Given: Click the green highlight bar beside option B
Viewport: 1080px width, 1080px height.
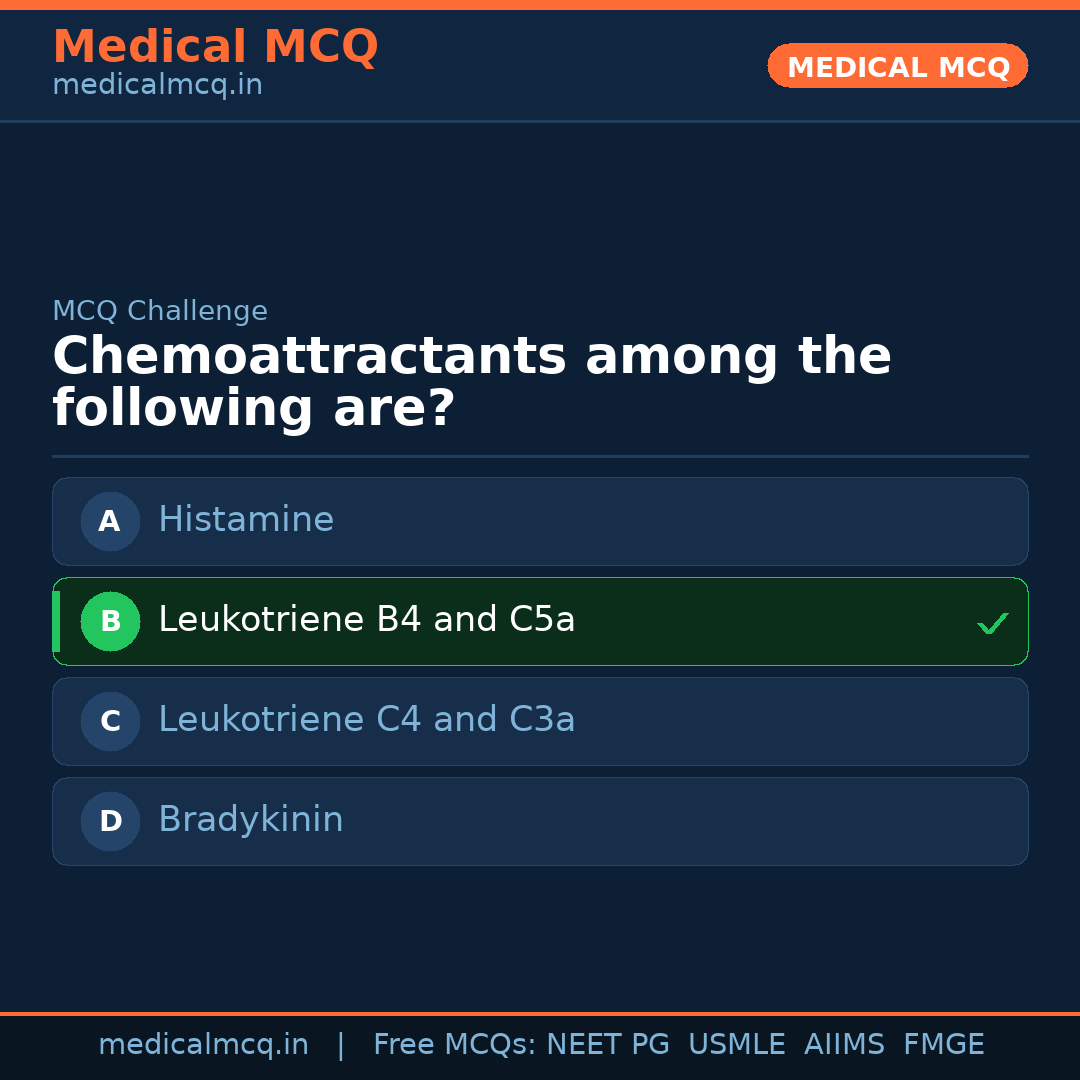Looking at the screenshot, I should click(56, 621).
